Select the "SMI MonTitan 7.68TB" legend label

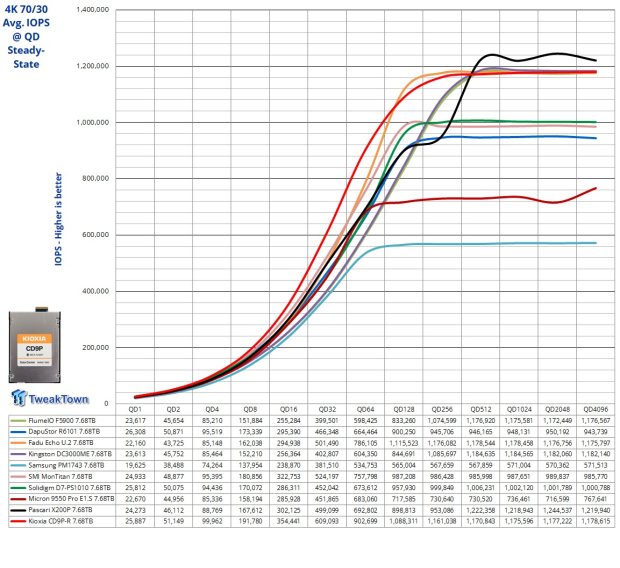tap(60, 477)
